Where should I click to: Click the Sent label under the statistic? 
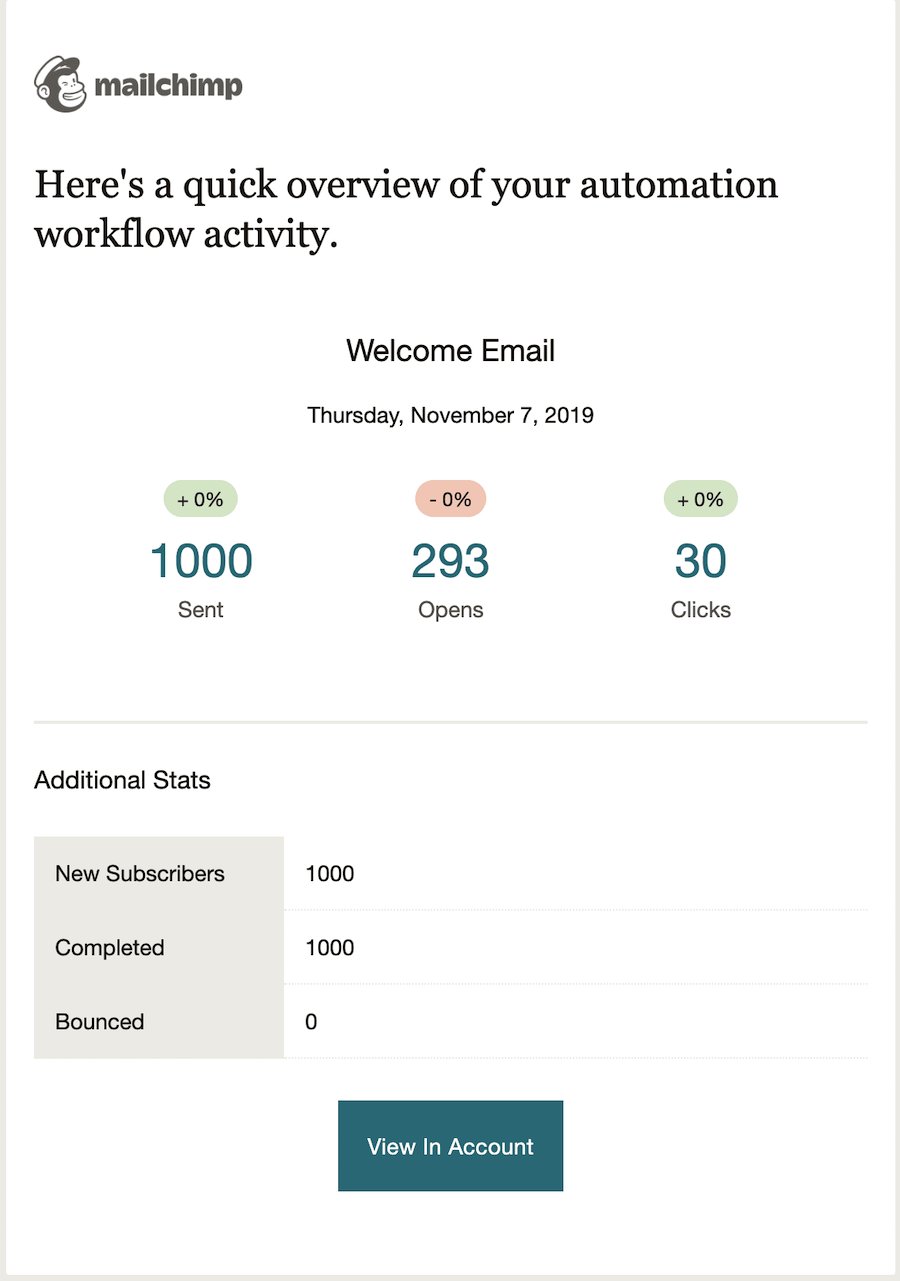point(200,609)
